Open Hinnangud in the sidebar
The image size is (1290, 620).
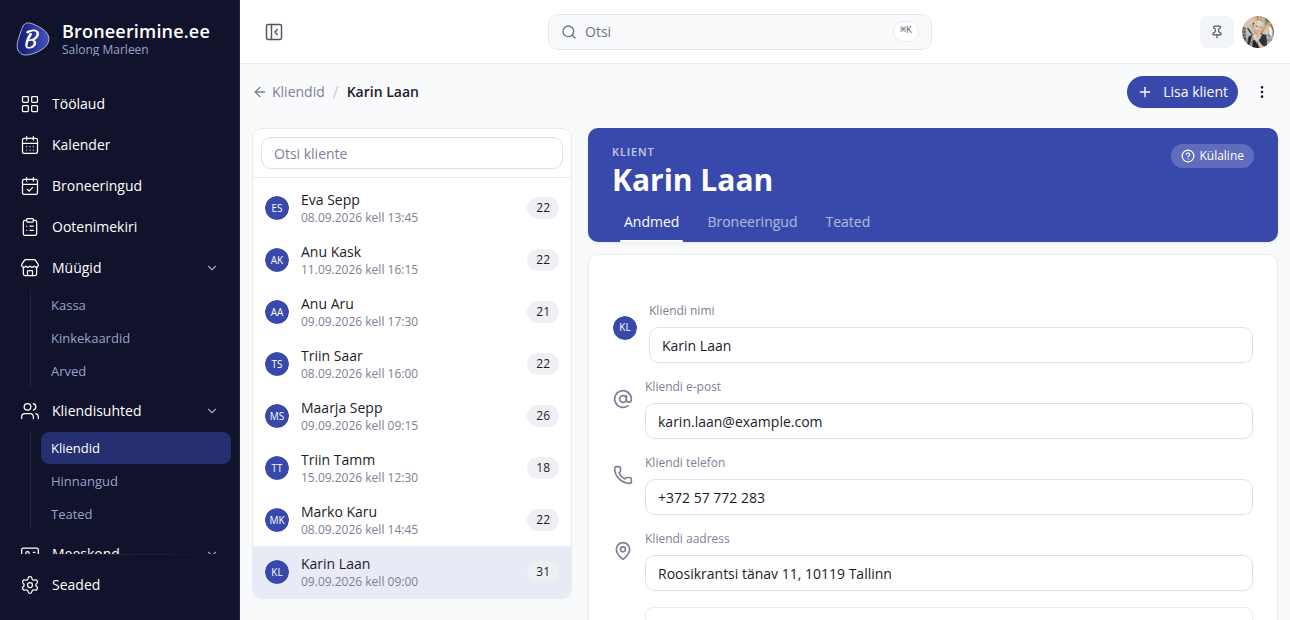[135, 482]
